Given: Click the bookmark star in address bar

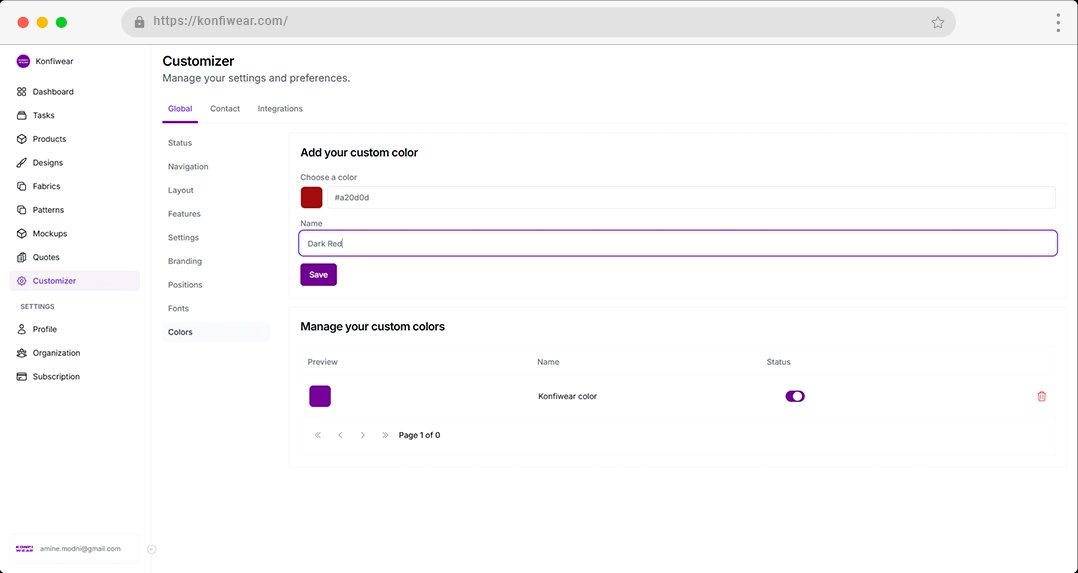Looking at the screenshot, I should tap(938, 23).
